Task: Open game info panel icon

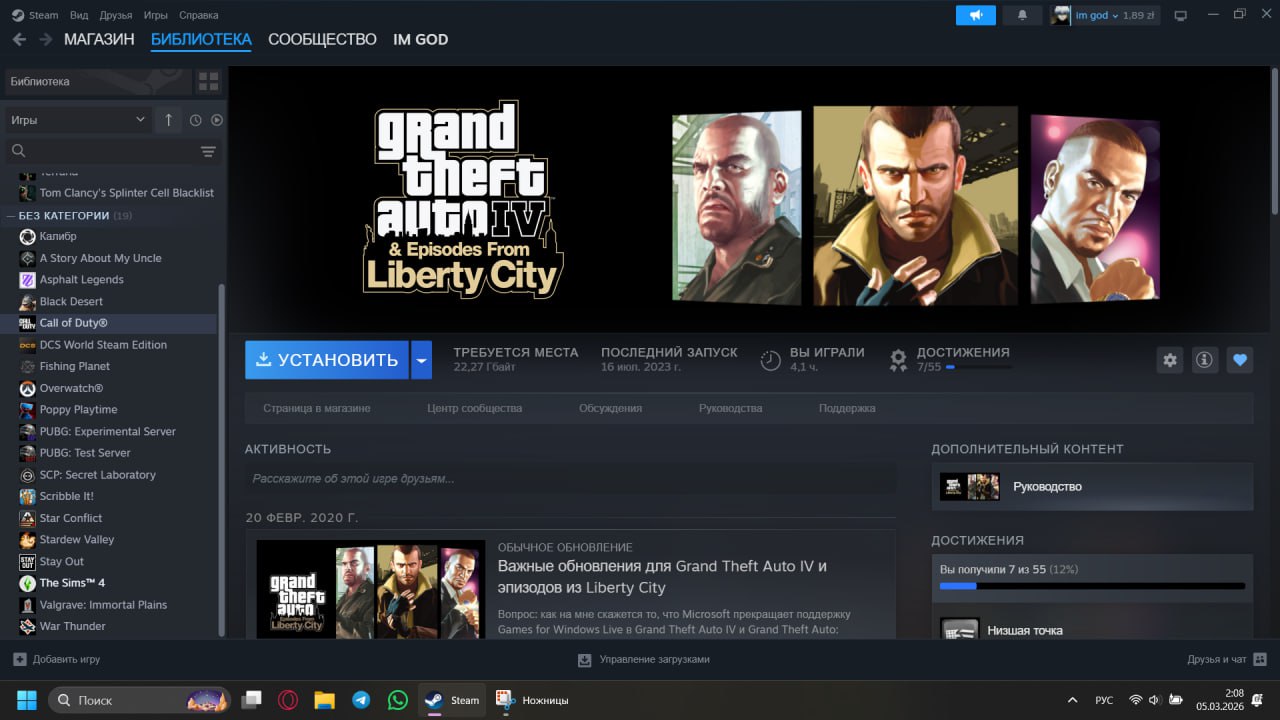Action: [x=1204, y=360]
